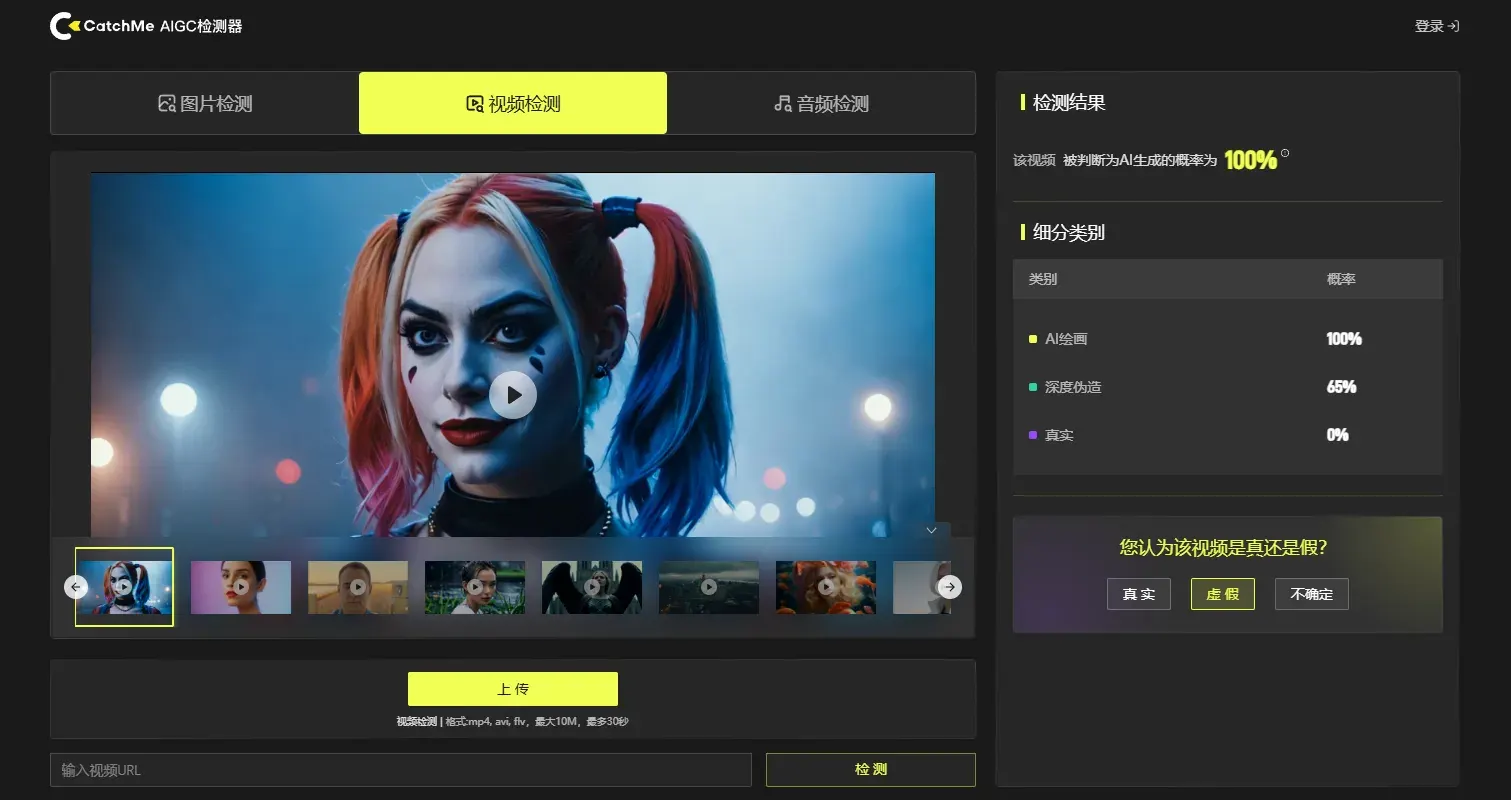Click the login arrow icon at top right
This screenshot has height=800, width=1511.
click(x=1454, y=27)
